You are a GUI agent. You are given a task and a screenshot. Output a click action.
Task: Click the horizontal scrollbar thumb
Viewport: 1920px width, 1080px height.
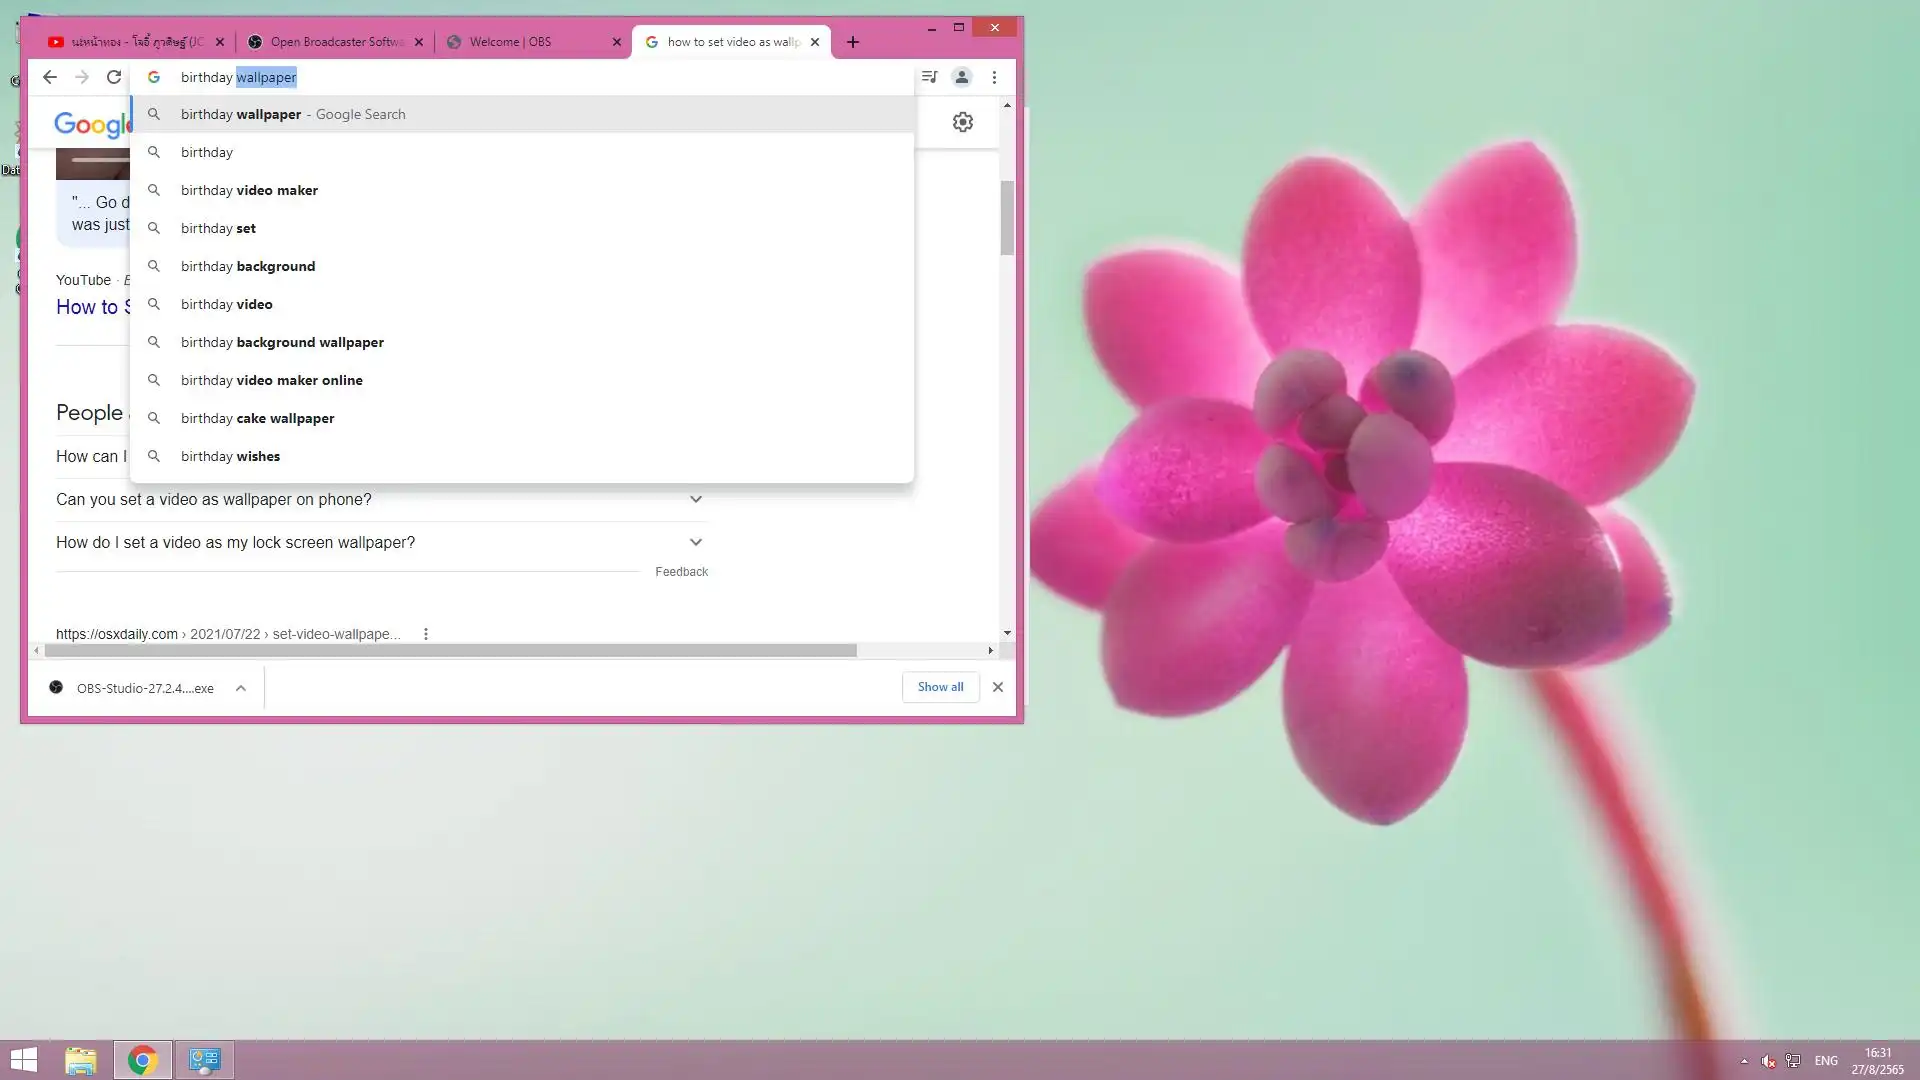(x=450, y=650)
